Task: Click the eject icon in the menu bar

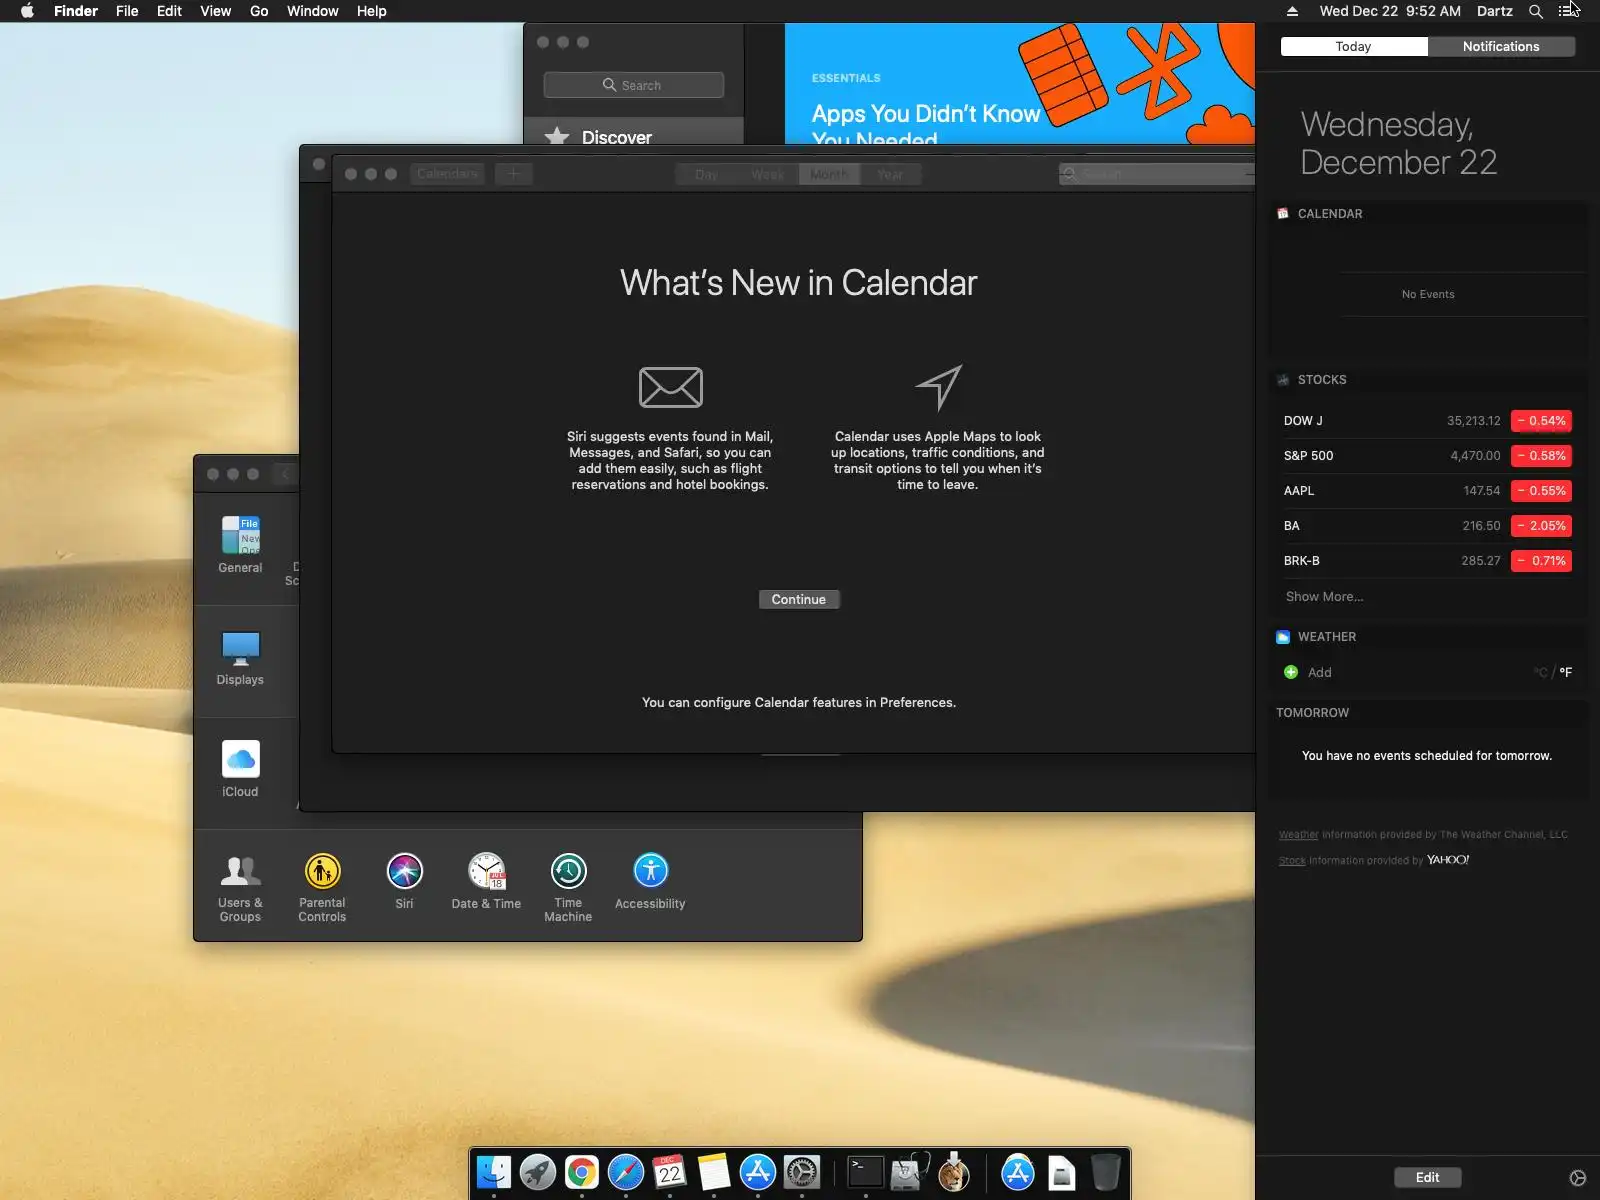Action: click(x=1292, y=11)
